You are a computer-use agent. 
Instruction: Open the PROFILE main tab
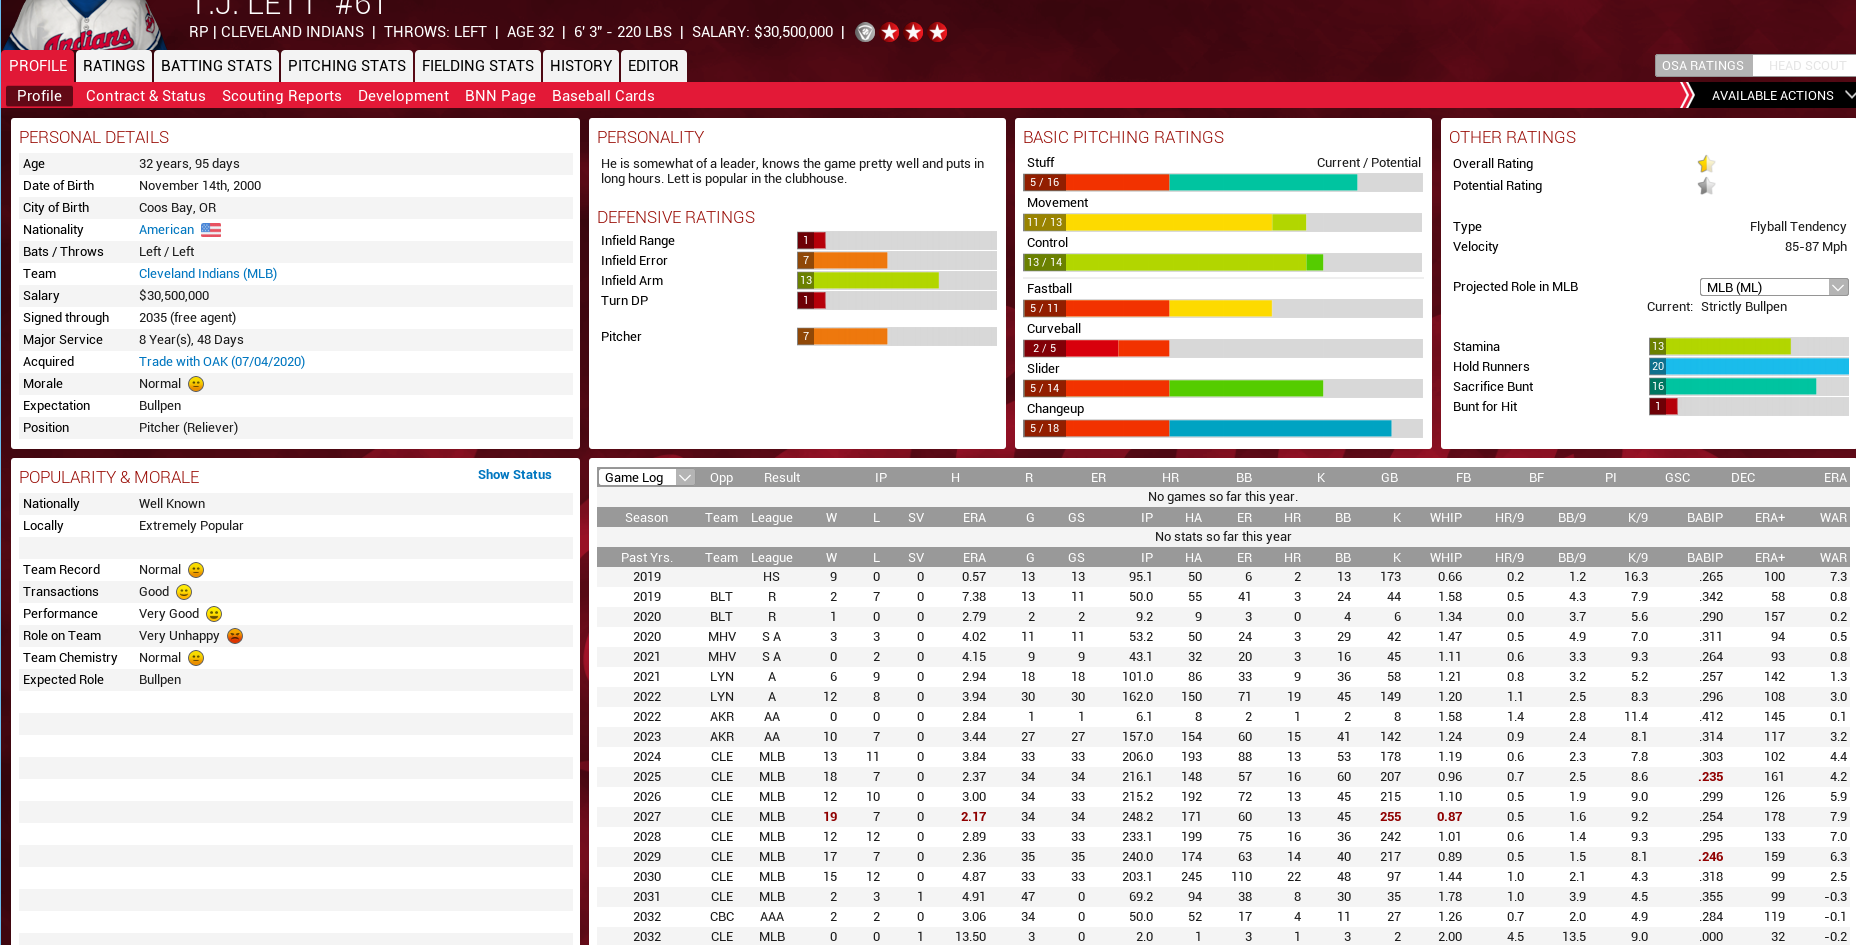[38, 66]
